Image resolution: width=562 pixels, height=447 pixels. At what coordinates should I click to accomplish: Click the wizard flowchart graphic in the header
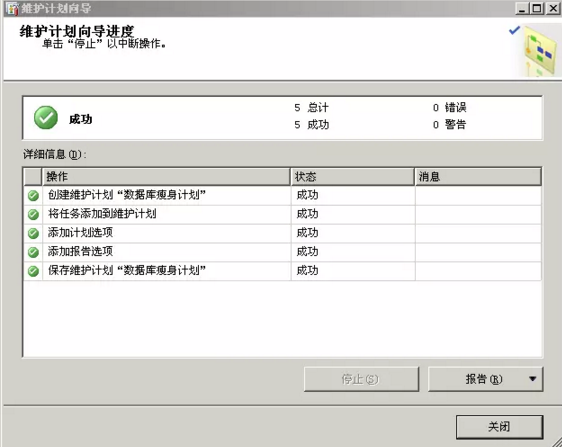[540, 51]
